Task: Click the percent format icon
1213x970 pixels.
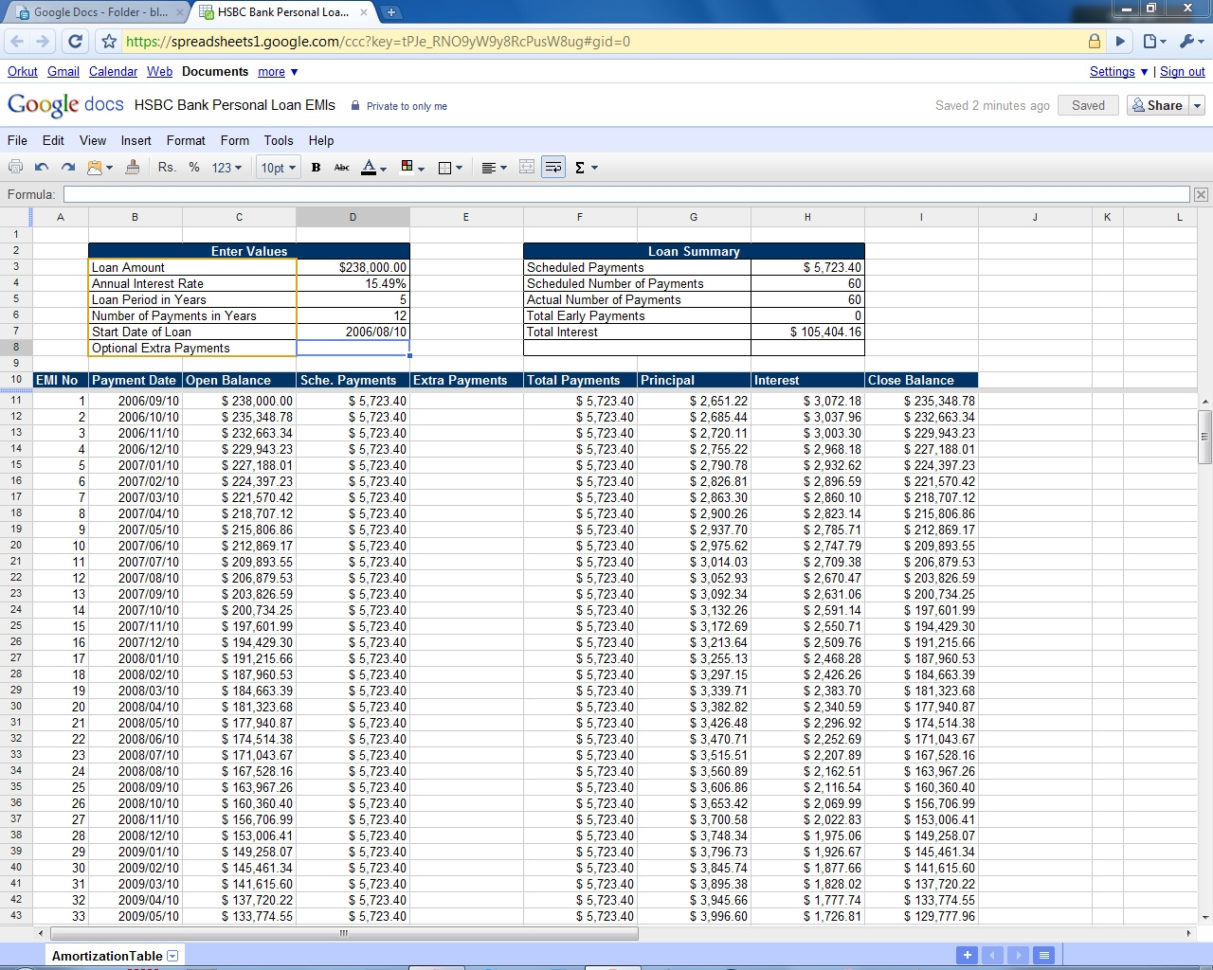Action: pos(193,167)
